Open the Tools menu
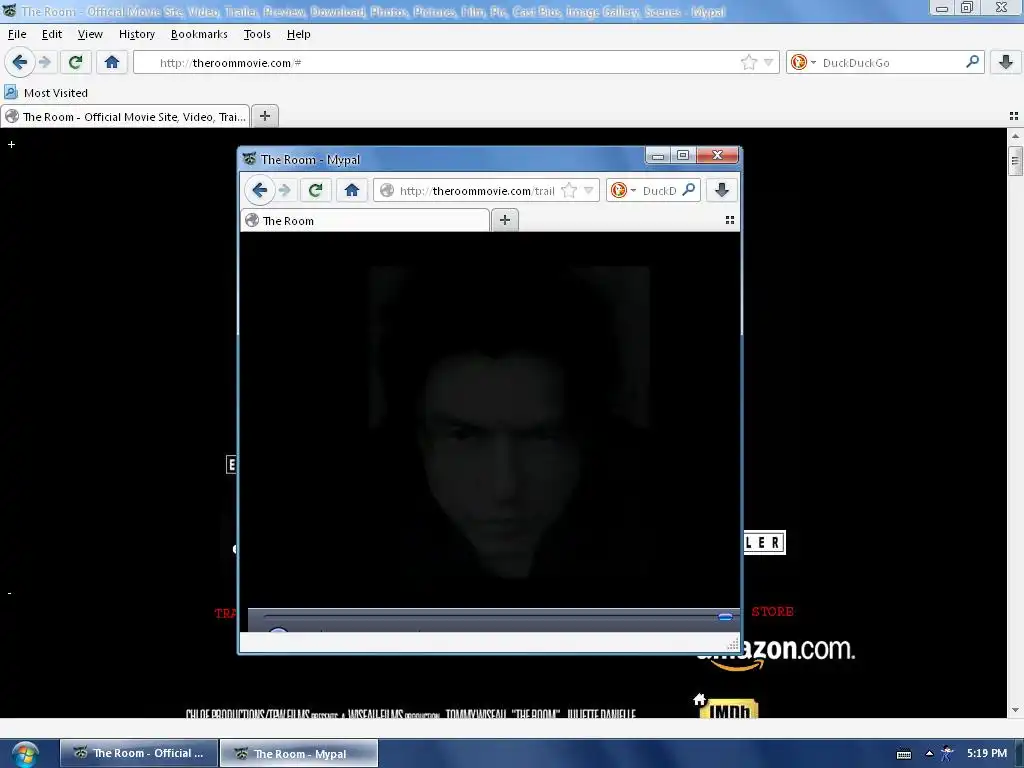 coord(257,34)
